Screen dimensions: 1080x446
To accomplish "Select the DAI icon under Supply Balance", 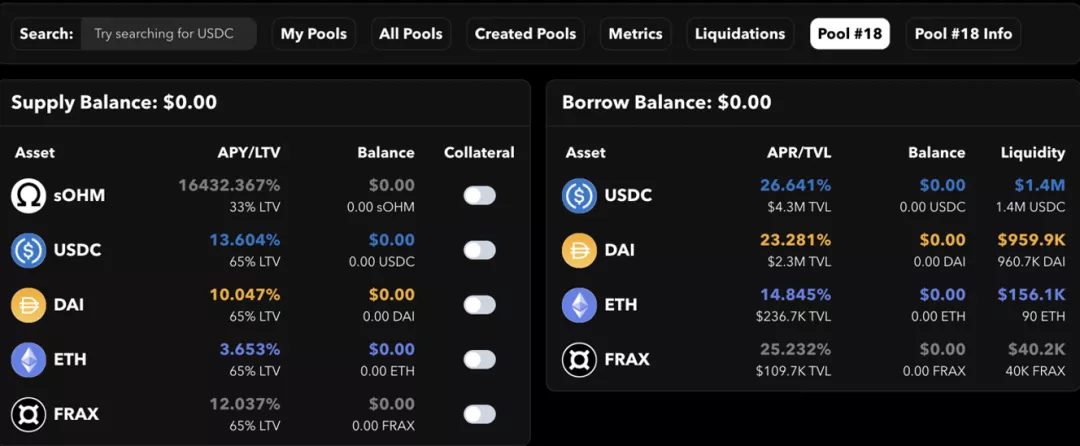I will pos(28,305).
